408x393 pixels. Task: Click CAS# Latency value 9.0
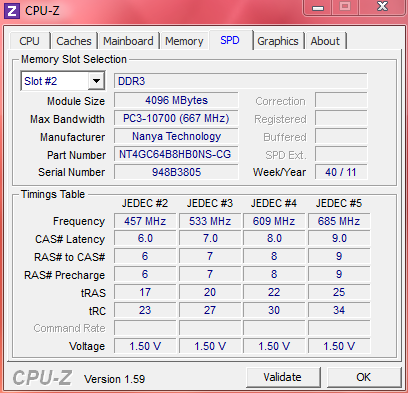coord(339,238)
